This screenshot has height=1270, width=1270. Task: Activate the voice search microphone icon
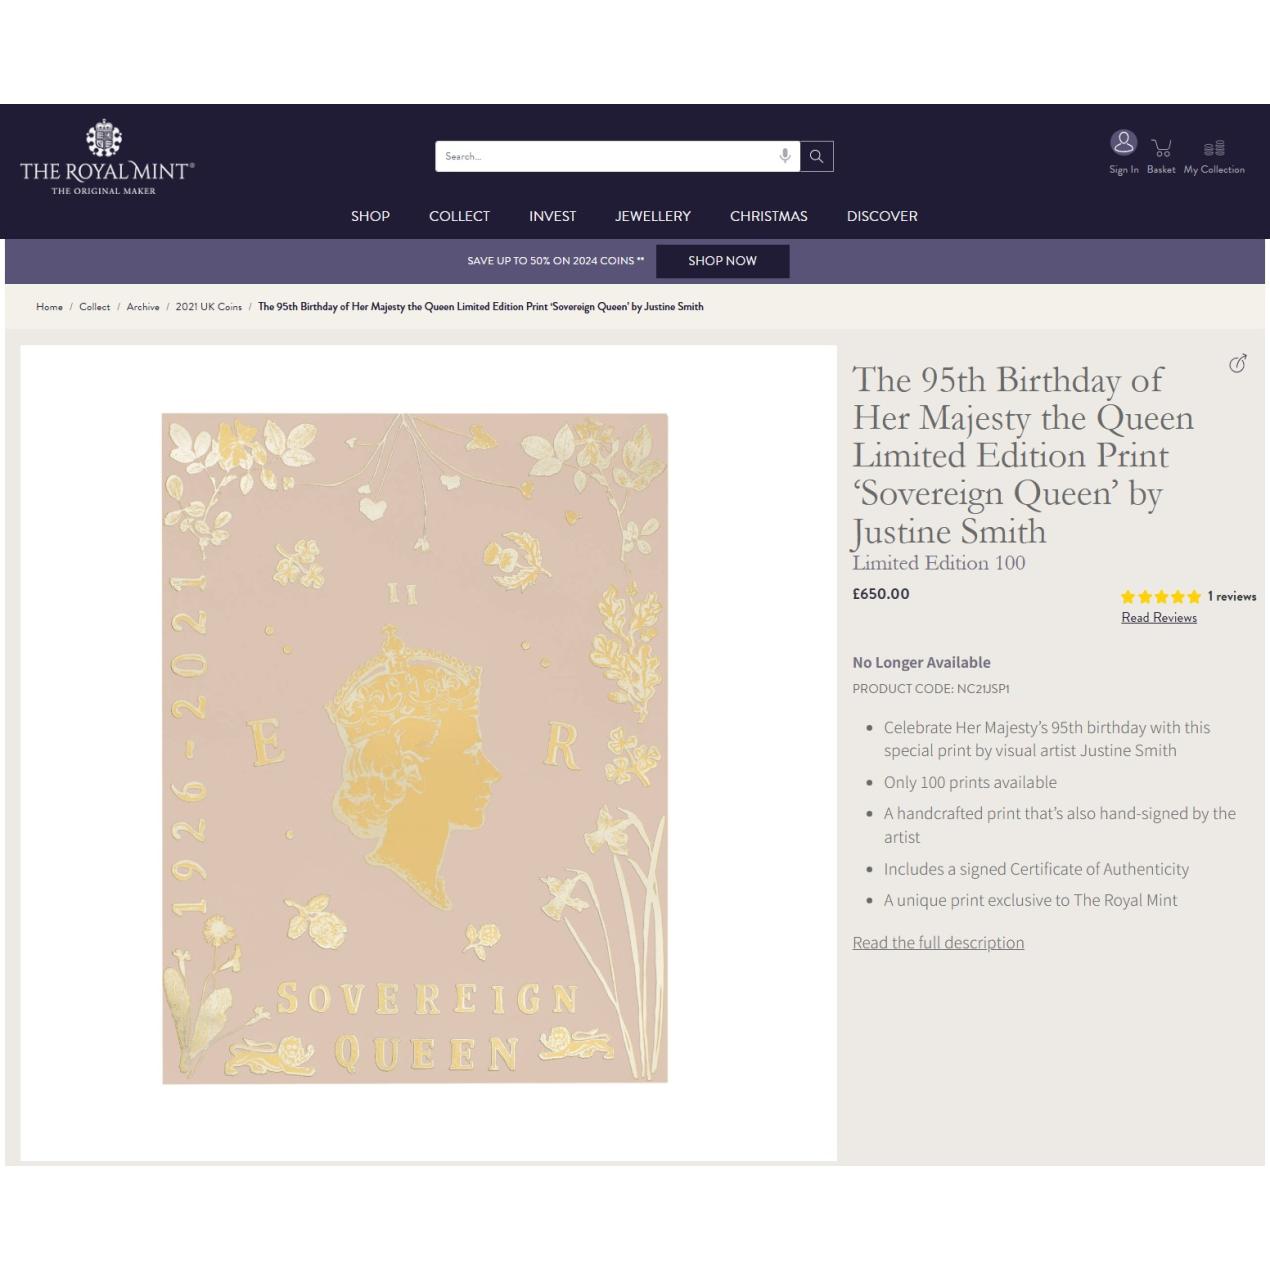(x=785, y=156)
